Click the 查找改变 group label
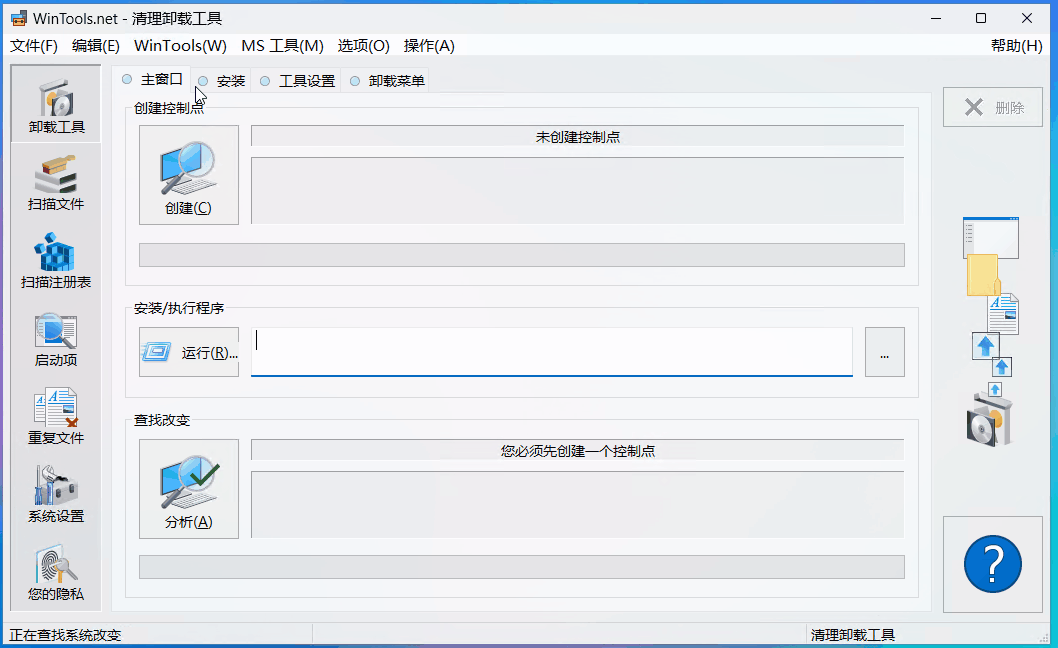 pos(162,421)
